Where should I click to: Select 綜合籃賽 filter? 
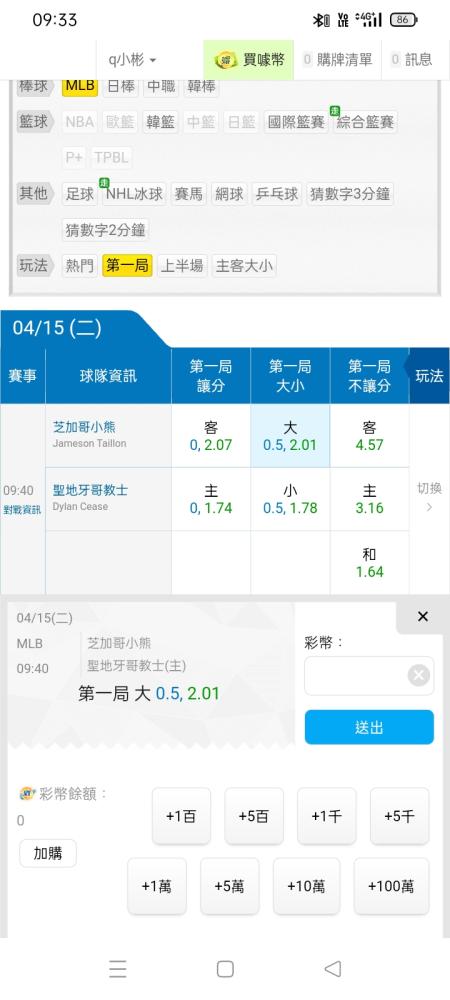point(364,122)
